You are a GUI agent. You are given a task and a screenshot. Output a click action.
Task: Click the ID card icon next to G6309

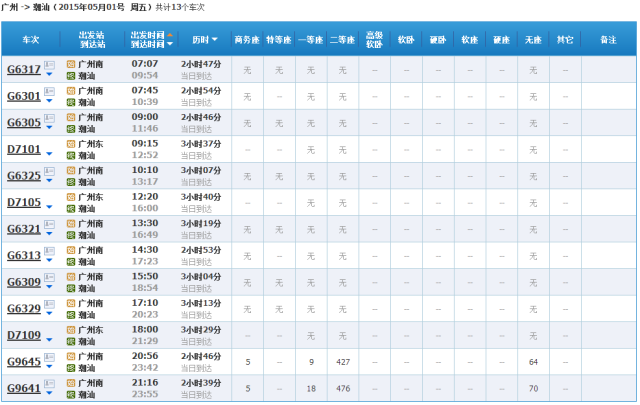click(x=49, y=276)
